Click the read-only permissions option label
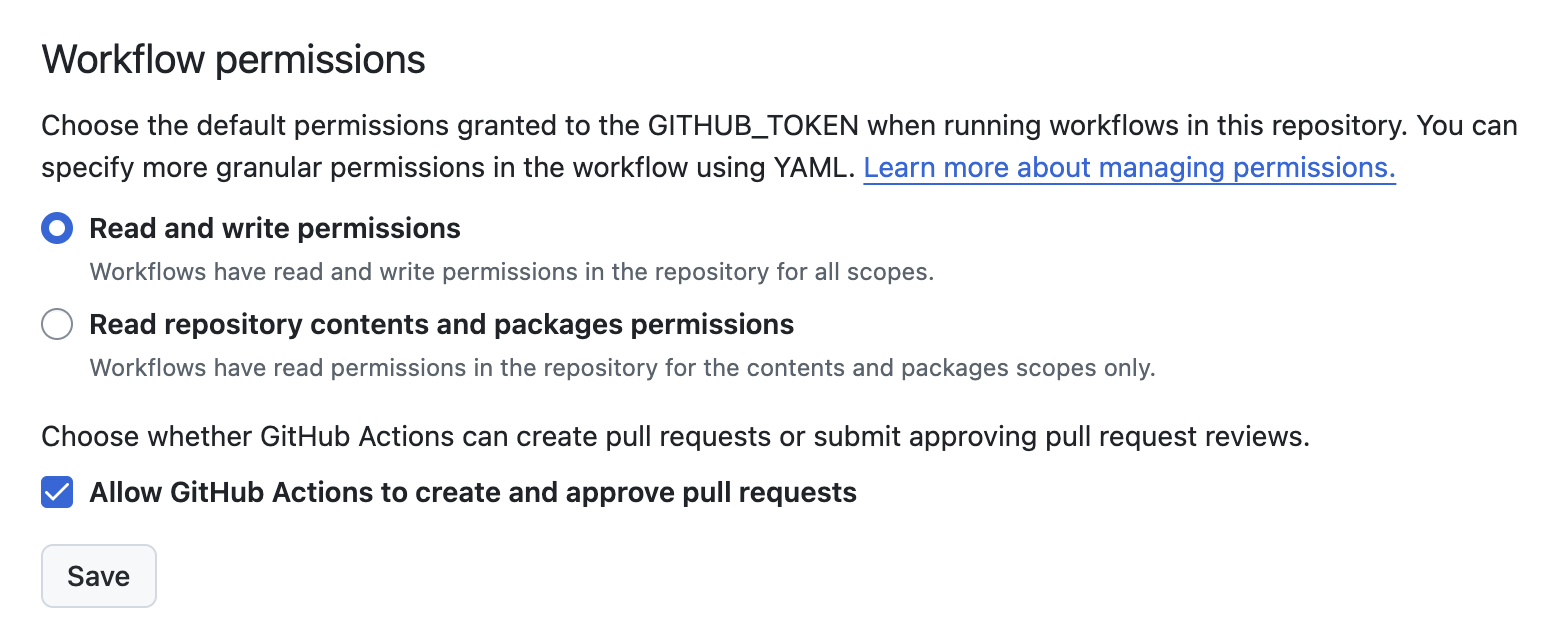Screen dimensions: 1566x634 [441, 324]
